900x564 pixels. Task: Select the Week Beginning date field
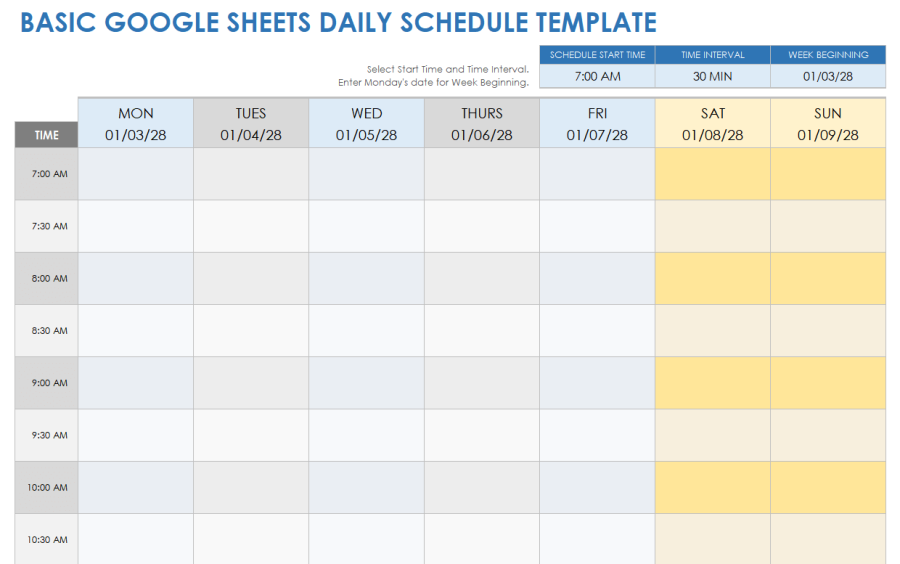pos(828,76)
